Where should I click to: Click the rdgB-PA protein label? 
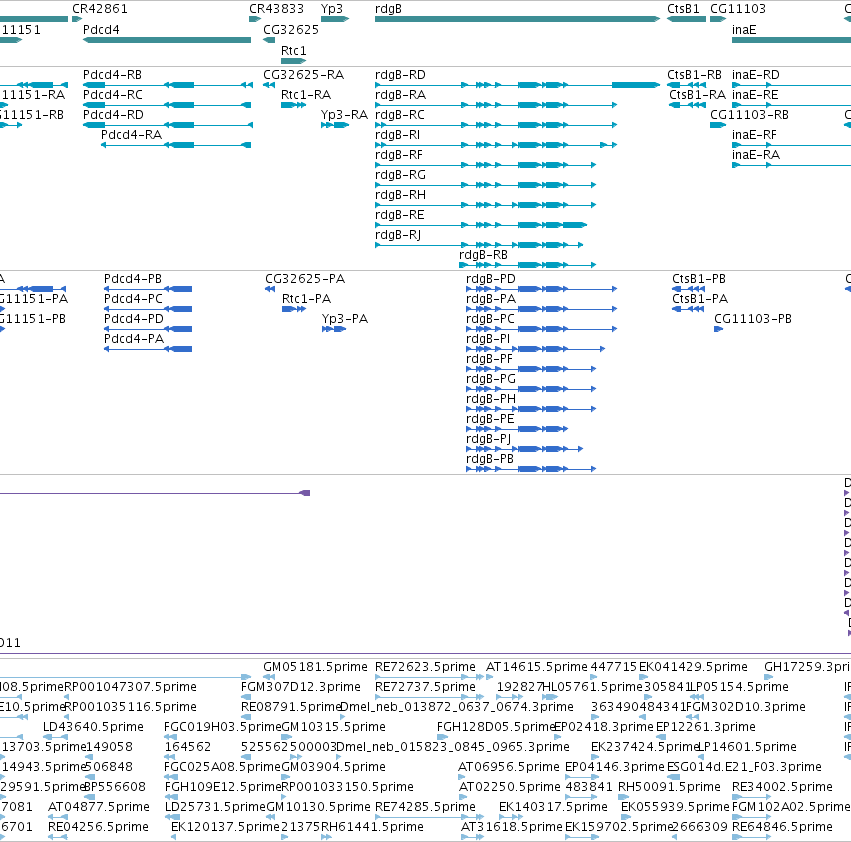click(491, 299)
